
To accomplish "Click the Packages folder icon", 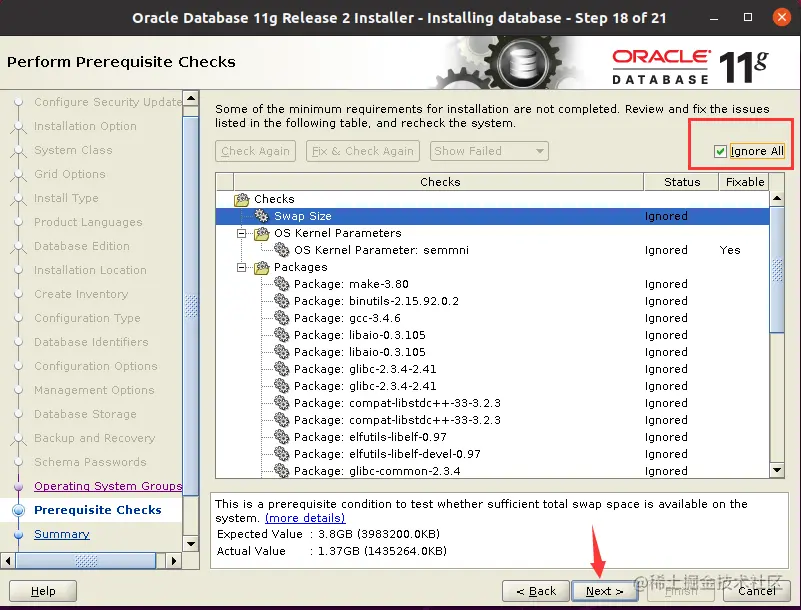I will point(262,267).
